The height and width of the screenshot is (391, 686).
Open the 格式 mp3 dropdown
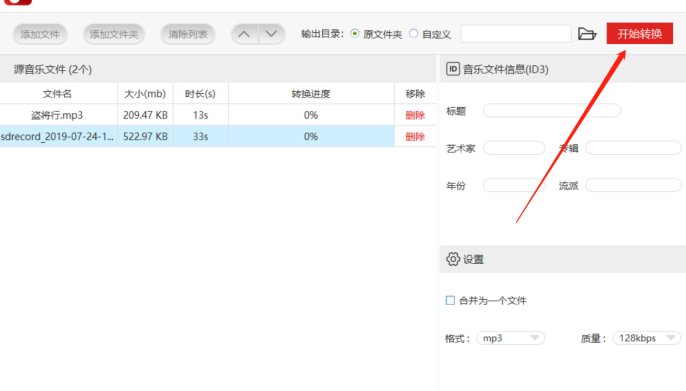511,338
